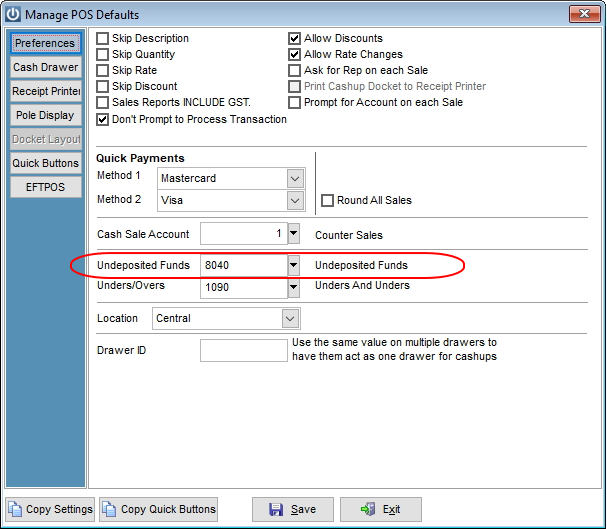Toggle the Skip Discount checkbox
This screenshot has width=607, height=529.
pyautogui.click(x=102, y=86)
